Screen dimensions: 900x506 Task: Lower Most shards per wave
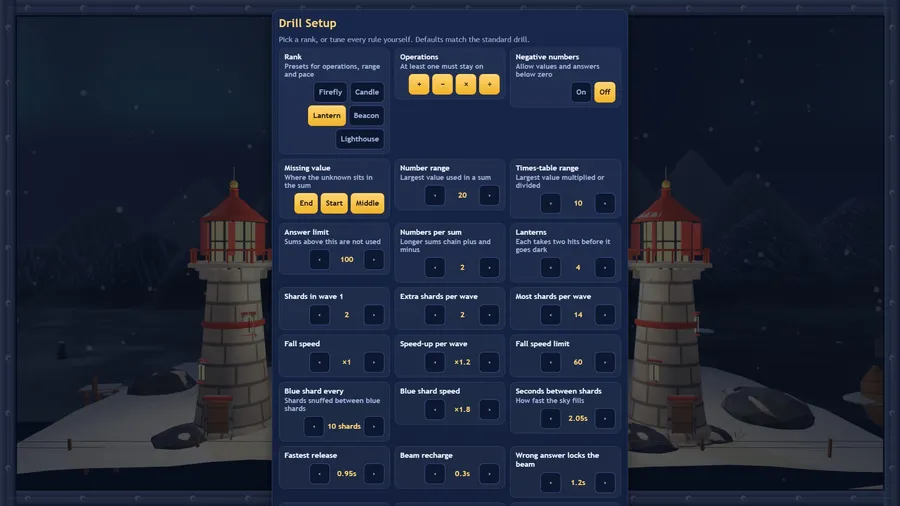[x=550, y=314]
